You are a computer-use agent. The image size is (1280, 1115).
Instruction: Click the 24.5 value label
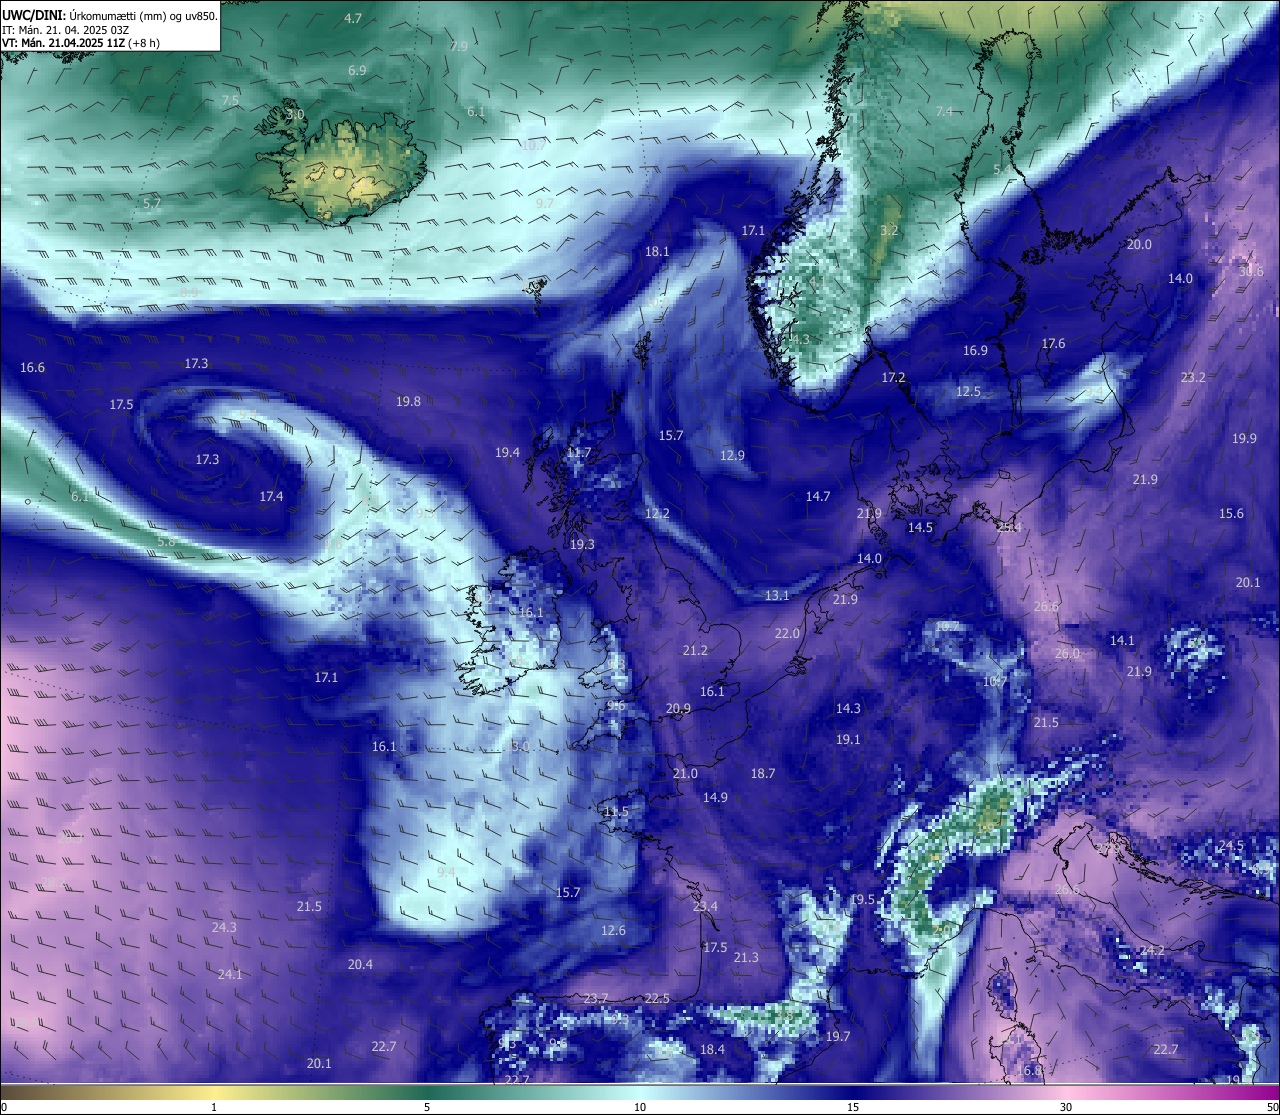coord(1231,846)
